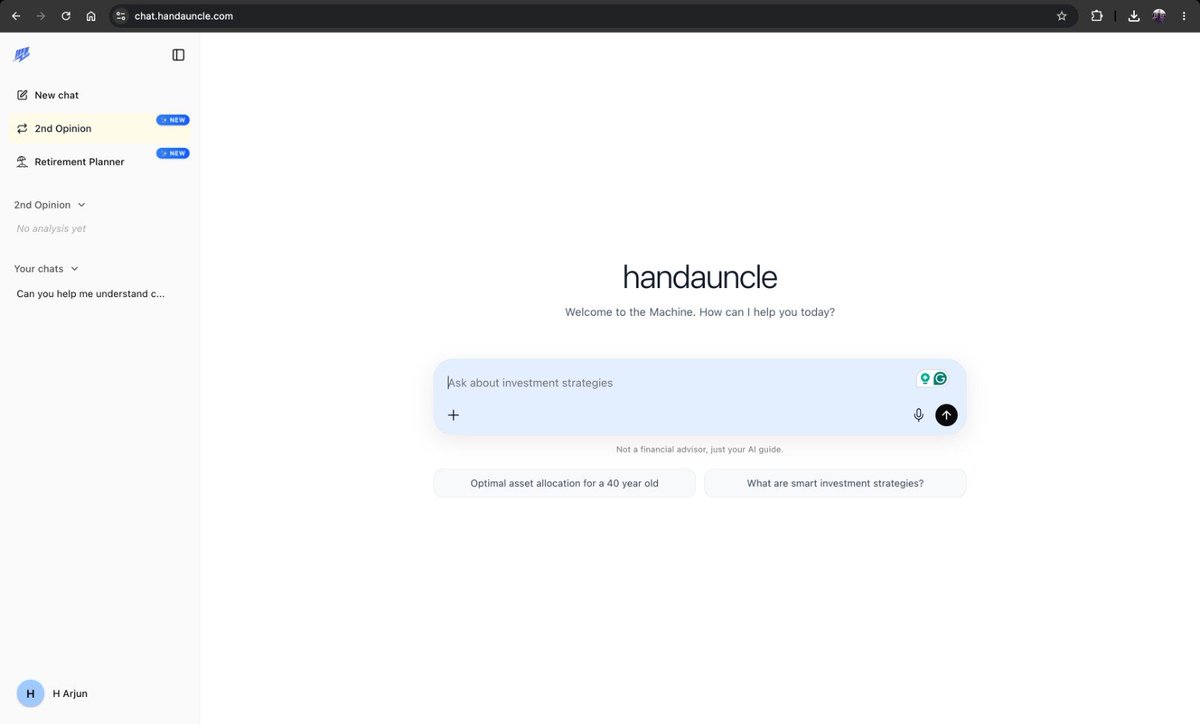Collapse the Your chats section
Screen dimensions: 1200x724
tap(46, 269)
